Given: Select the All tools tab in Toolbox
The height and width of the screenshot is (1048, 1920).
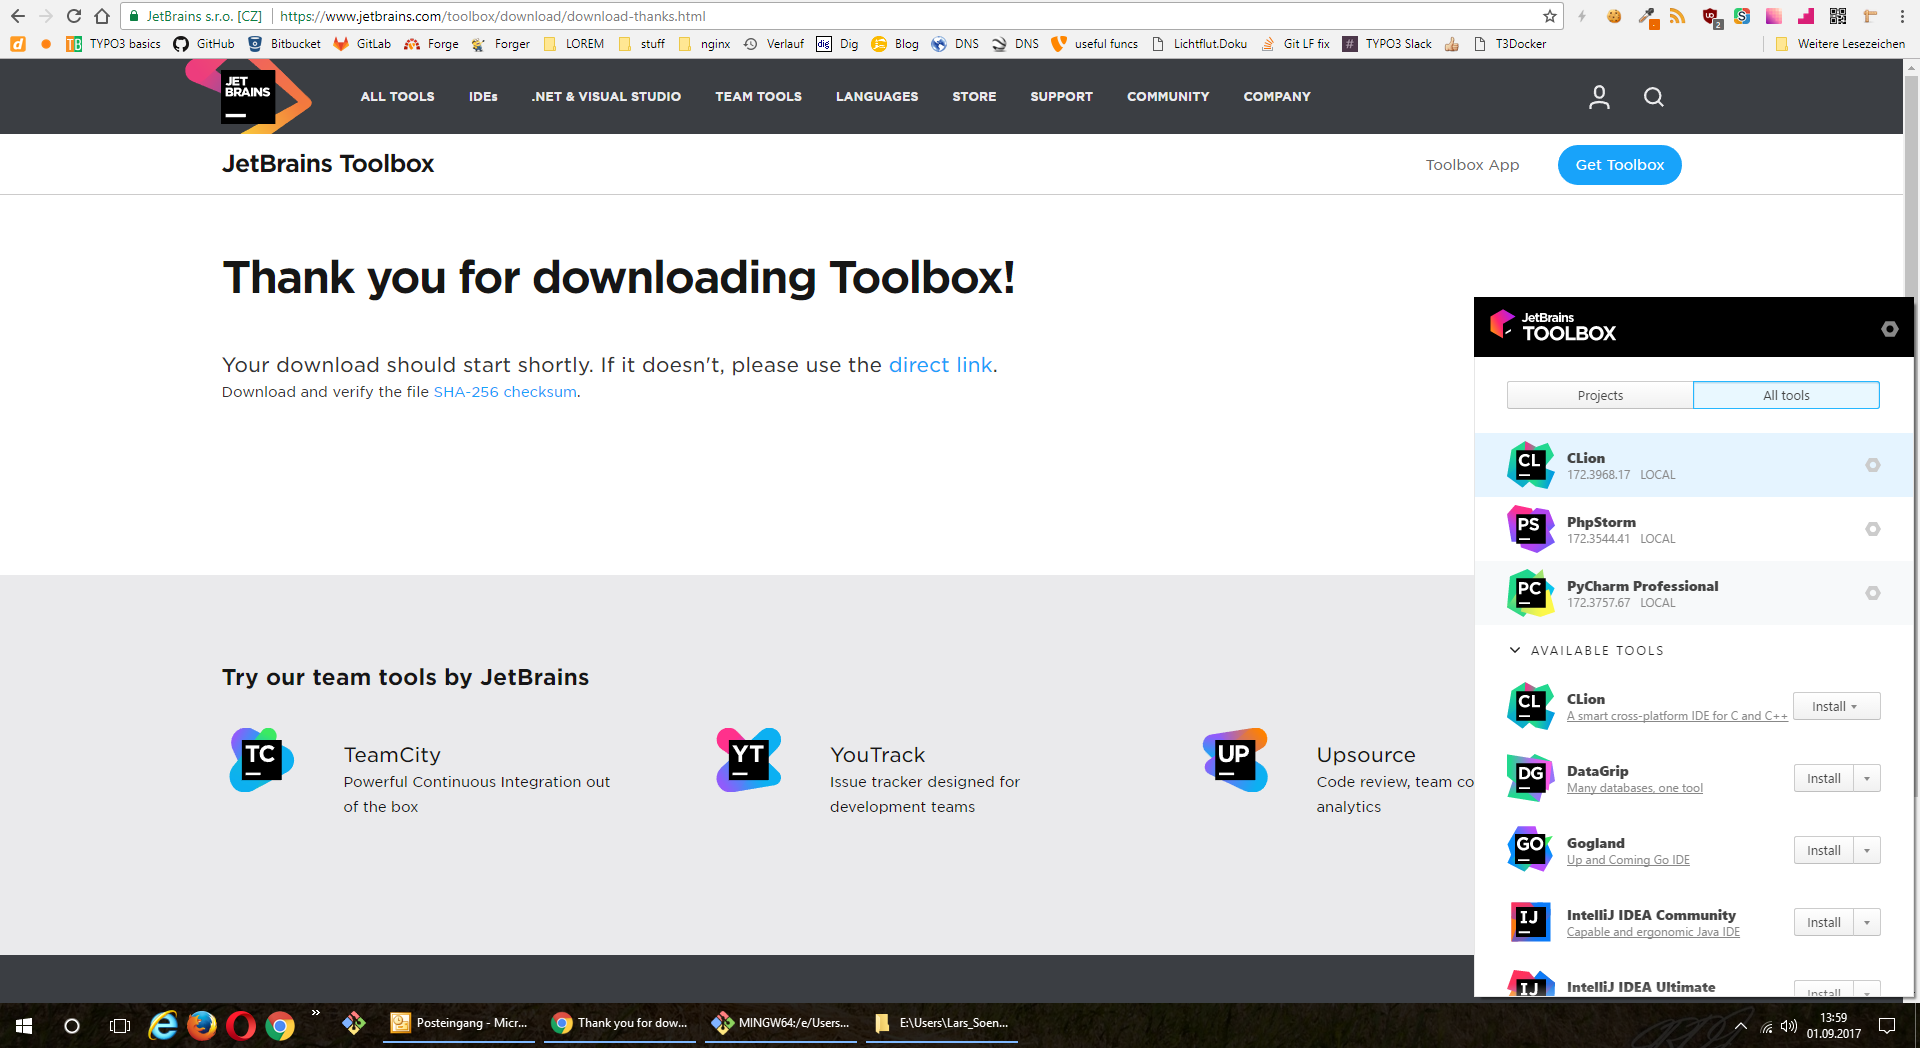Looking at the screenshot, I should 1785,395.
